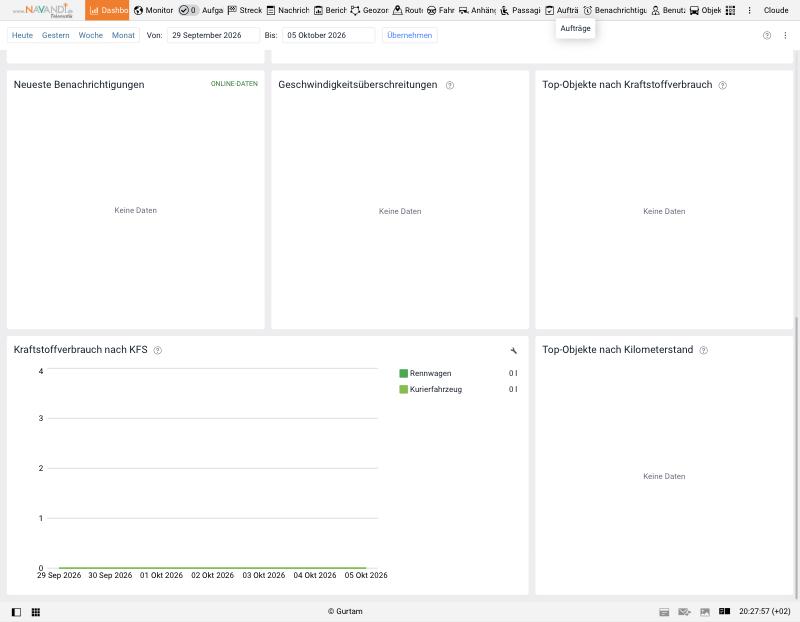Select the Gestern time range
Image resolution: width=800 pixels, height=622 pixels.
pos(56,35)
